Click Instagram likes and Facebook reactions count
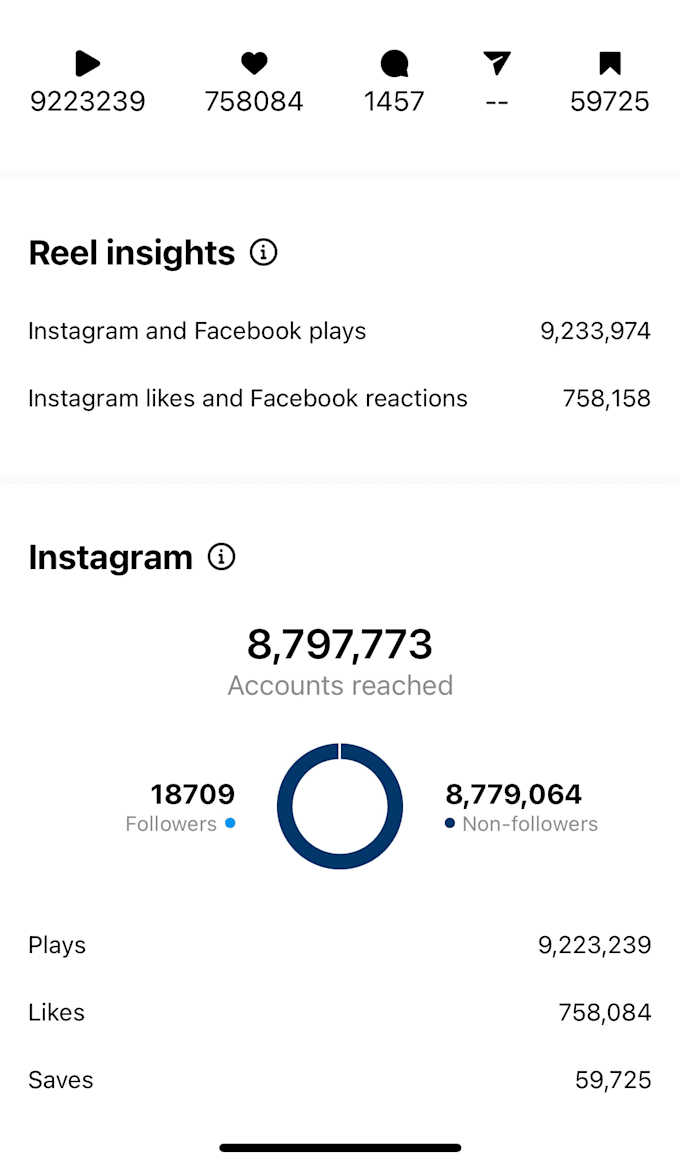Screen dimensions: 680x1166 click(605, 398)
